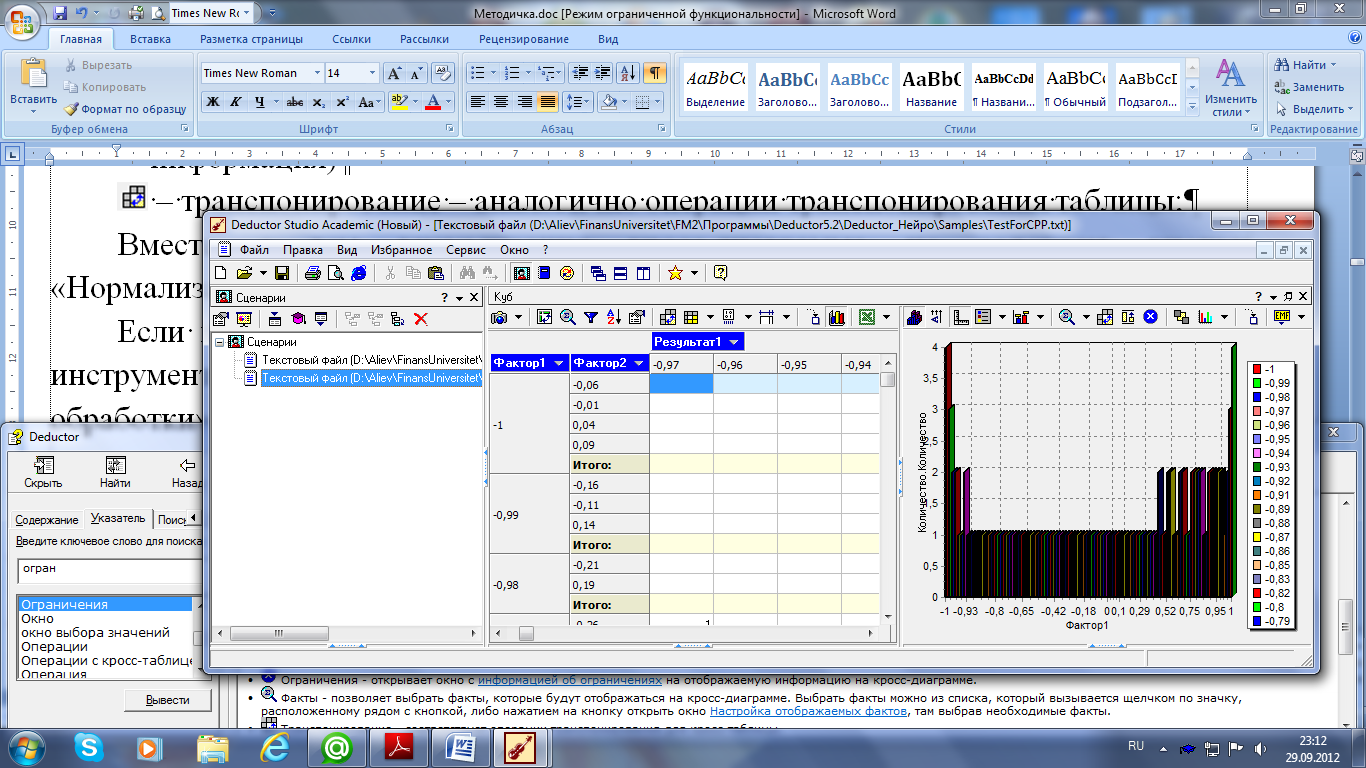
Task: Toggle superscript in Word ribbon
Action: click(x=341, y=102)
